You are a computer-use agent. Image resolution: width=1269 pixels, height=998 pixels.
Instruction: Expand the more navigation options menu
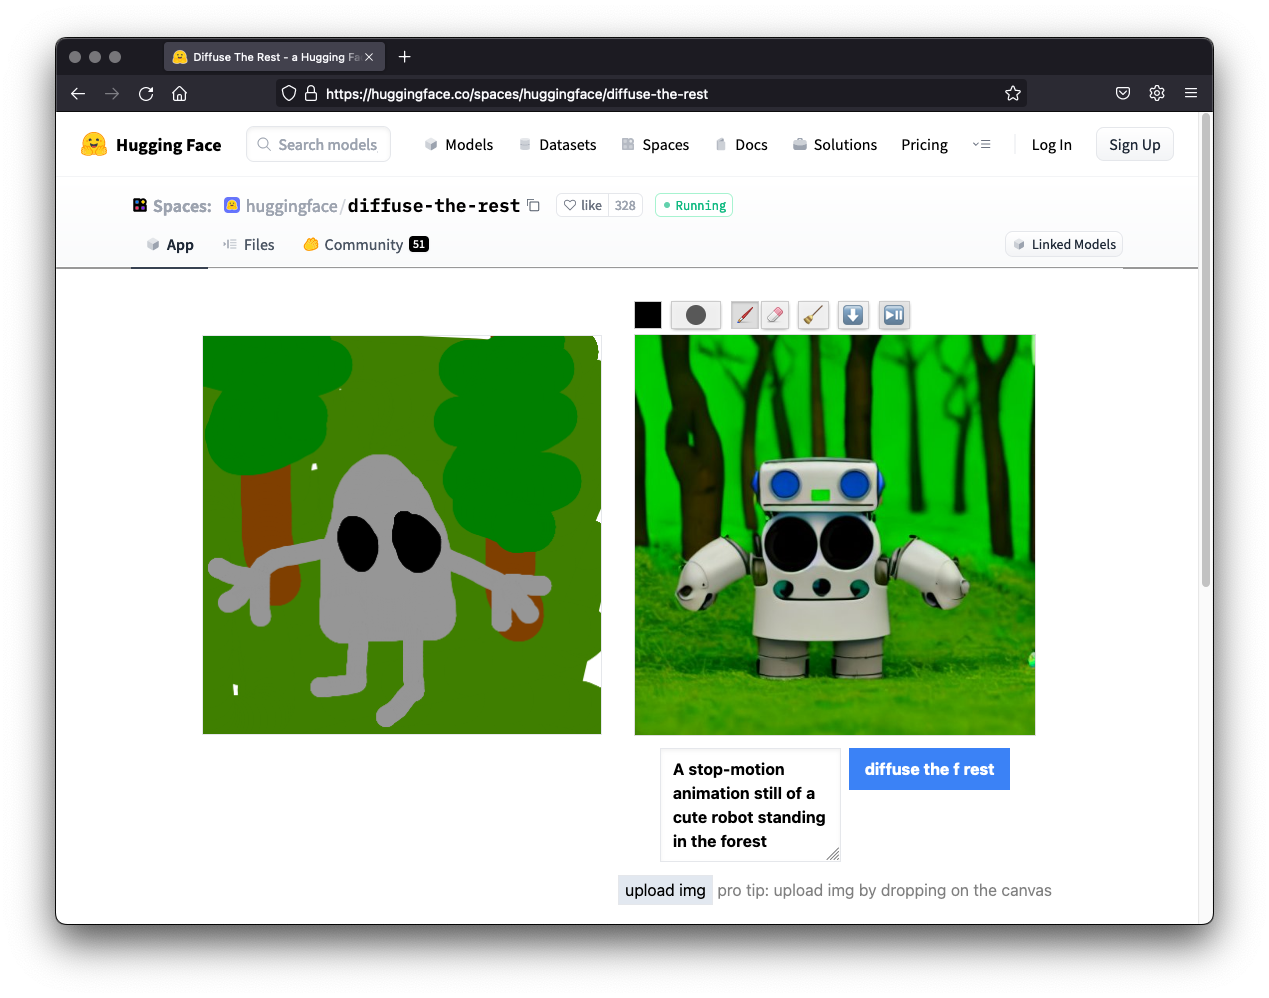click(981, 145)
